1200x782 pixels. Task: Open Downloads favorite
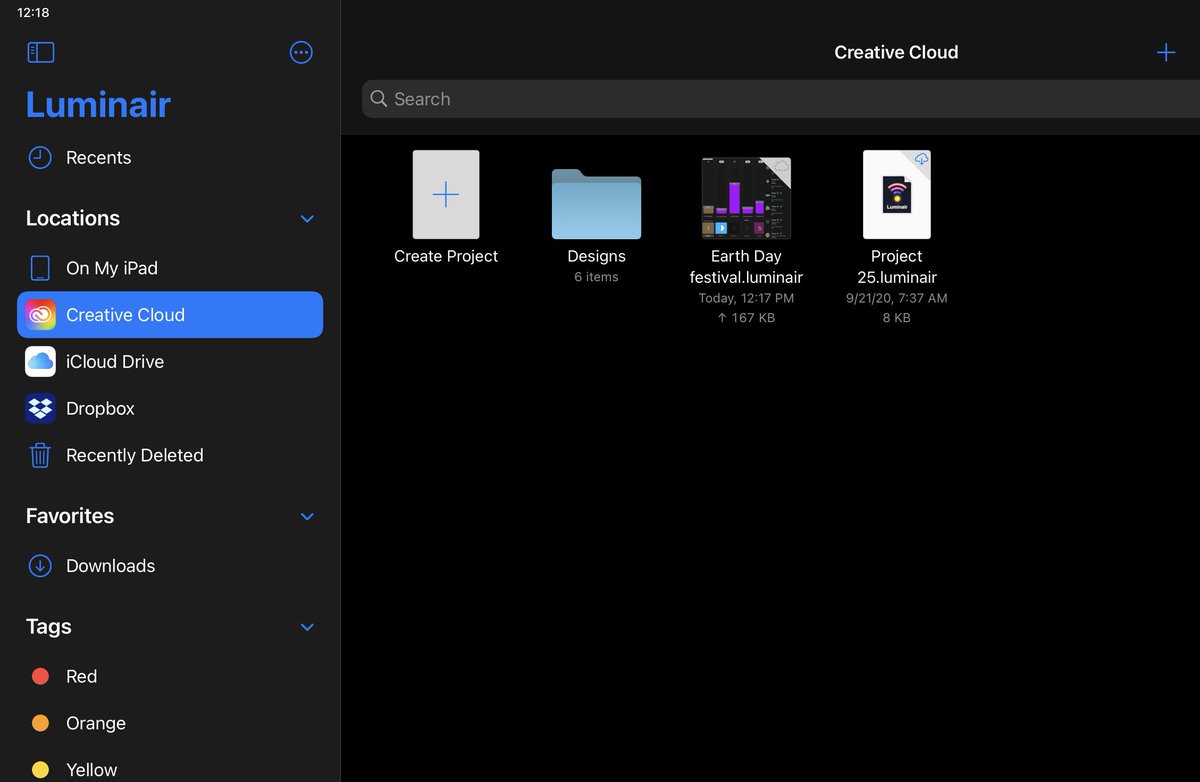pos(171,566)
